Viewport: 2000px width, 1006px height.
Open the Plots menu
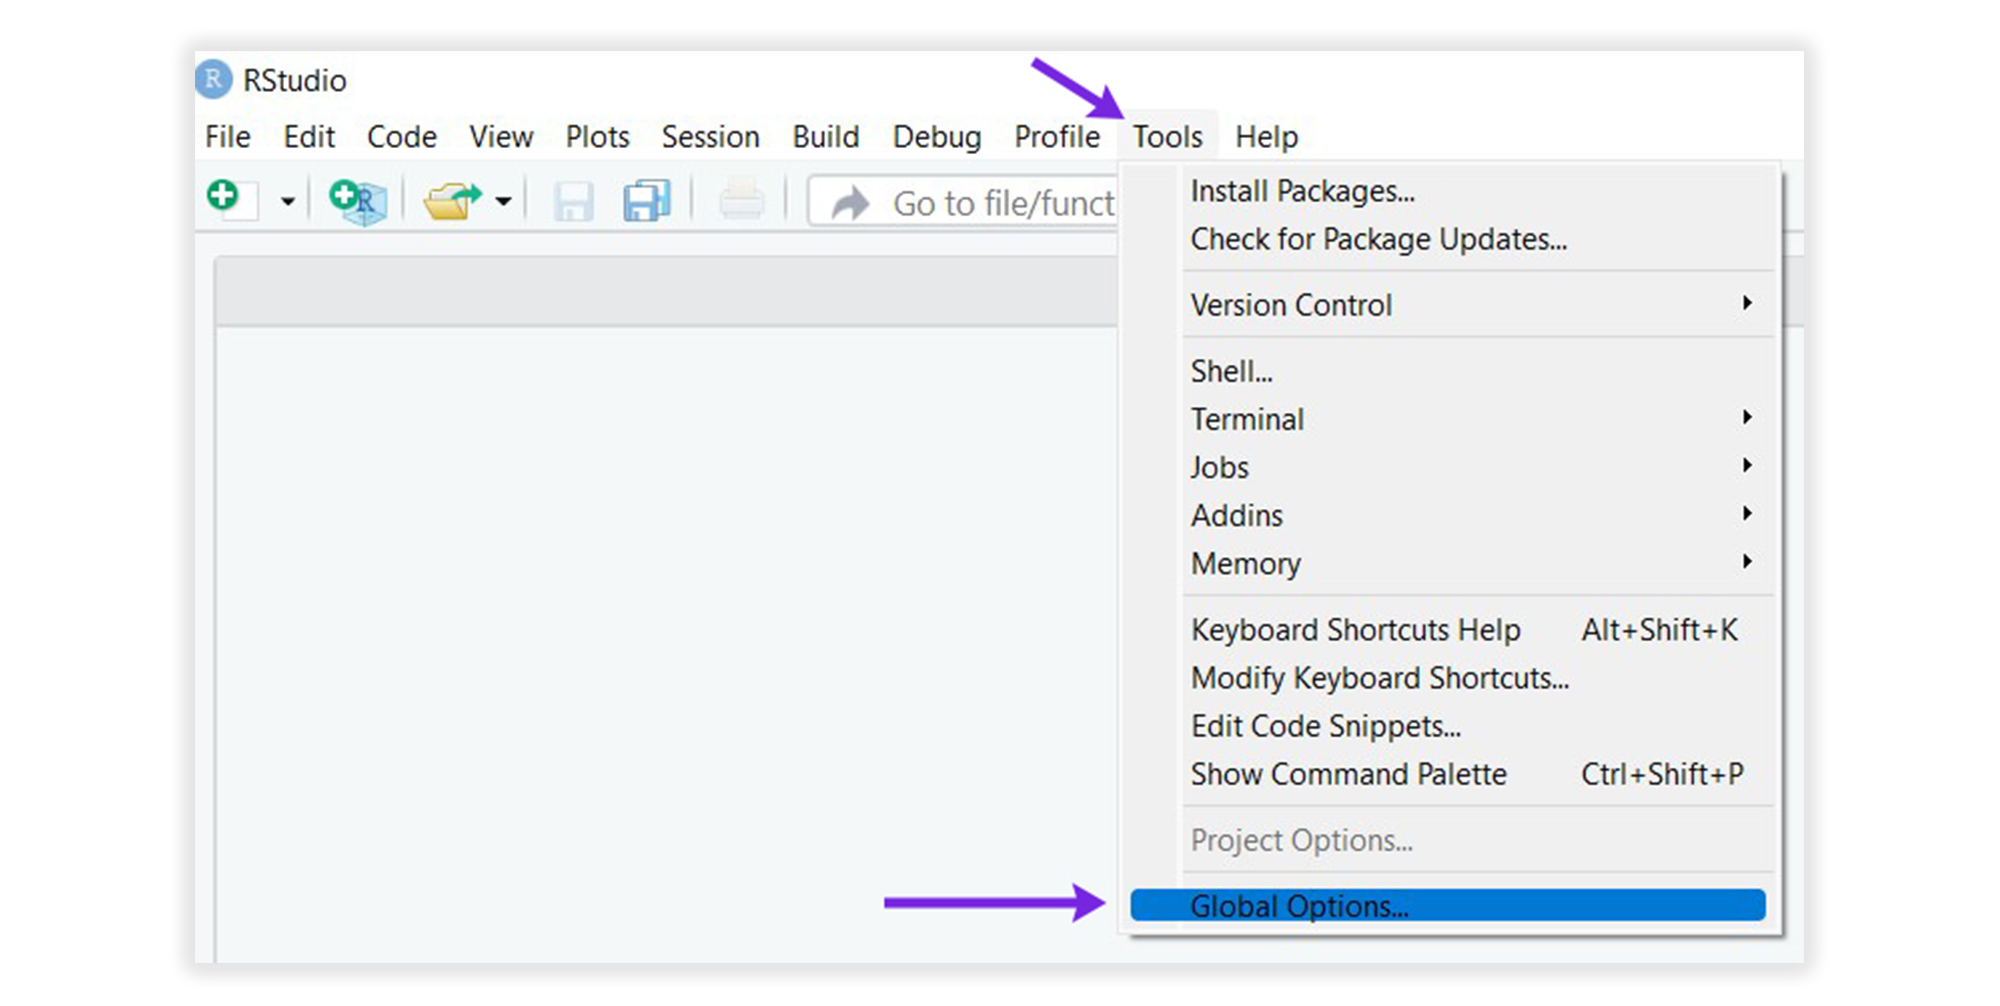(x=598, y=136)
